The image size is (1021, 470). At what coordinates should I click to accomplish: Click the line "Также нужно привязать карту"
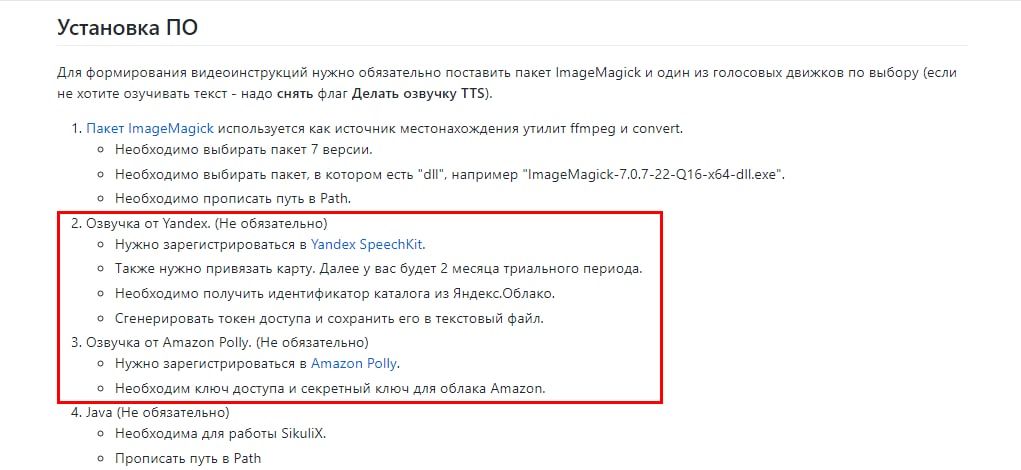pos(378,269)
